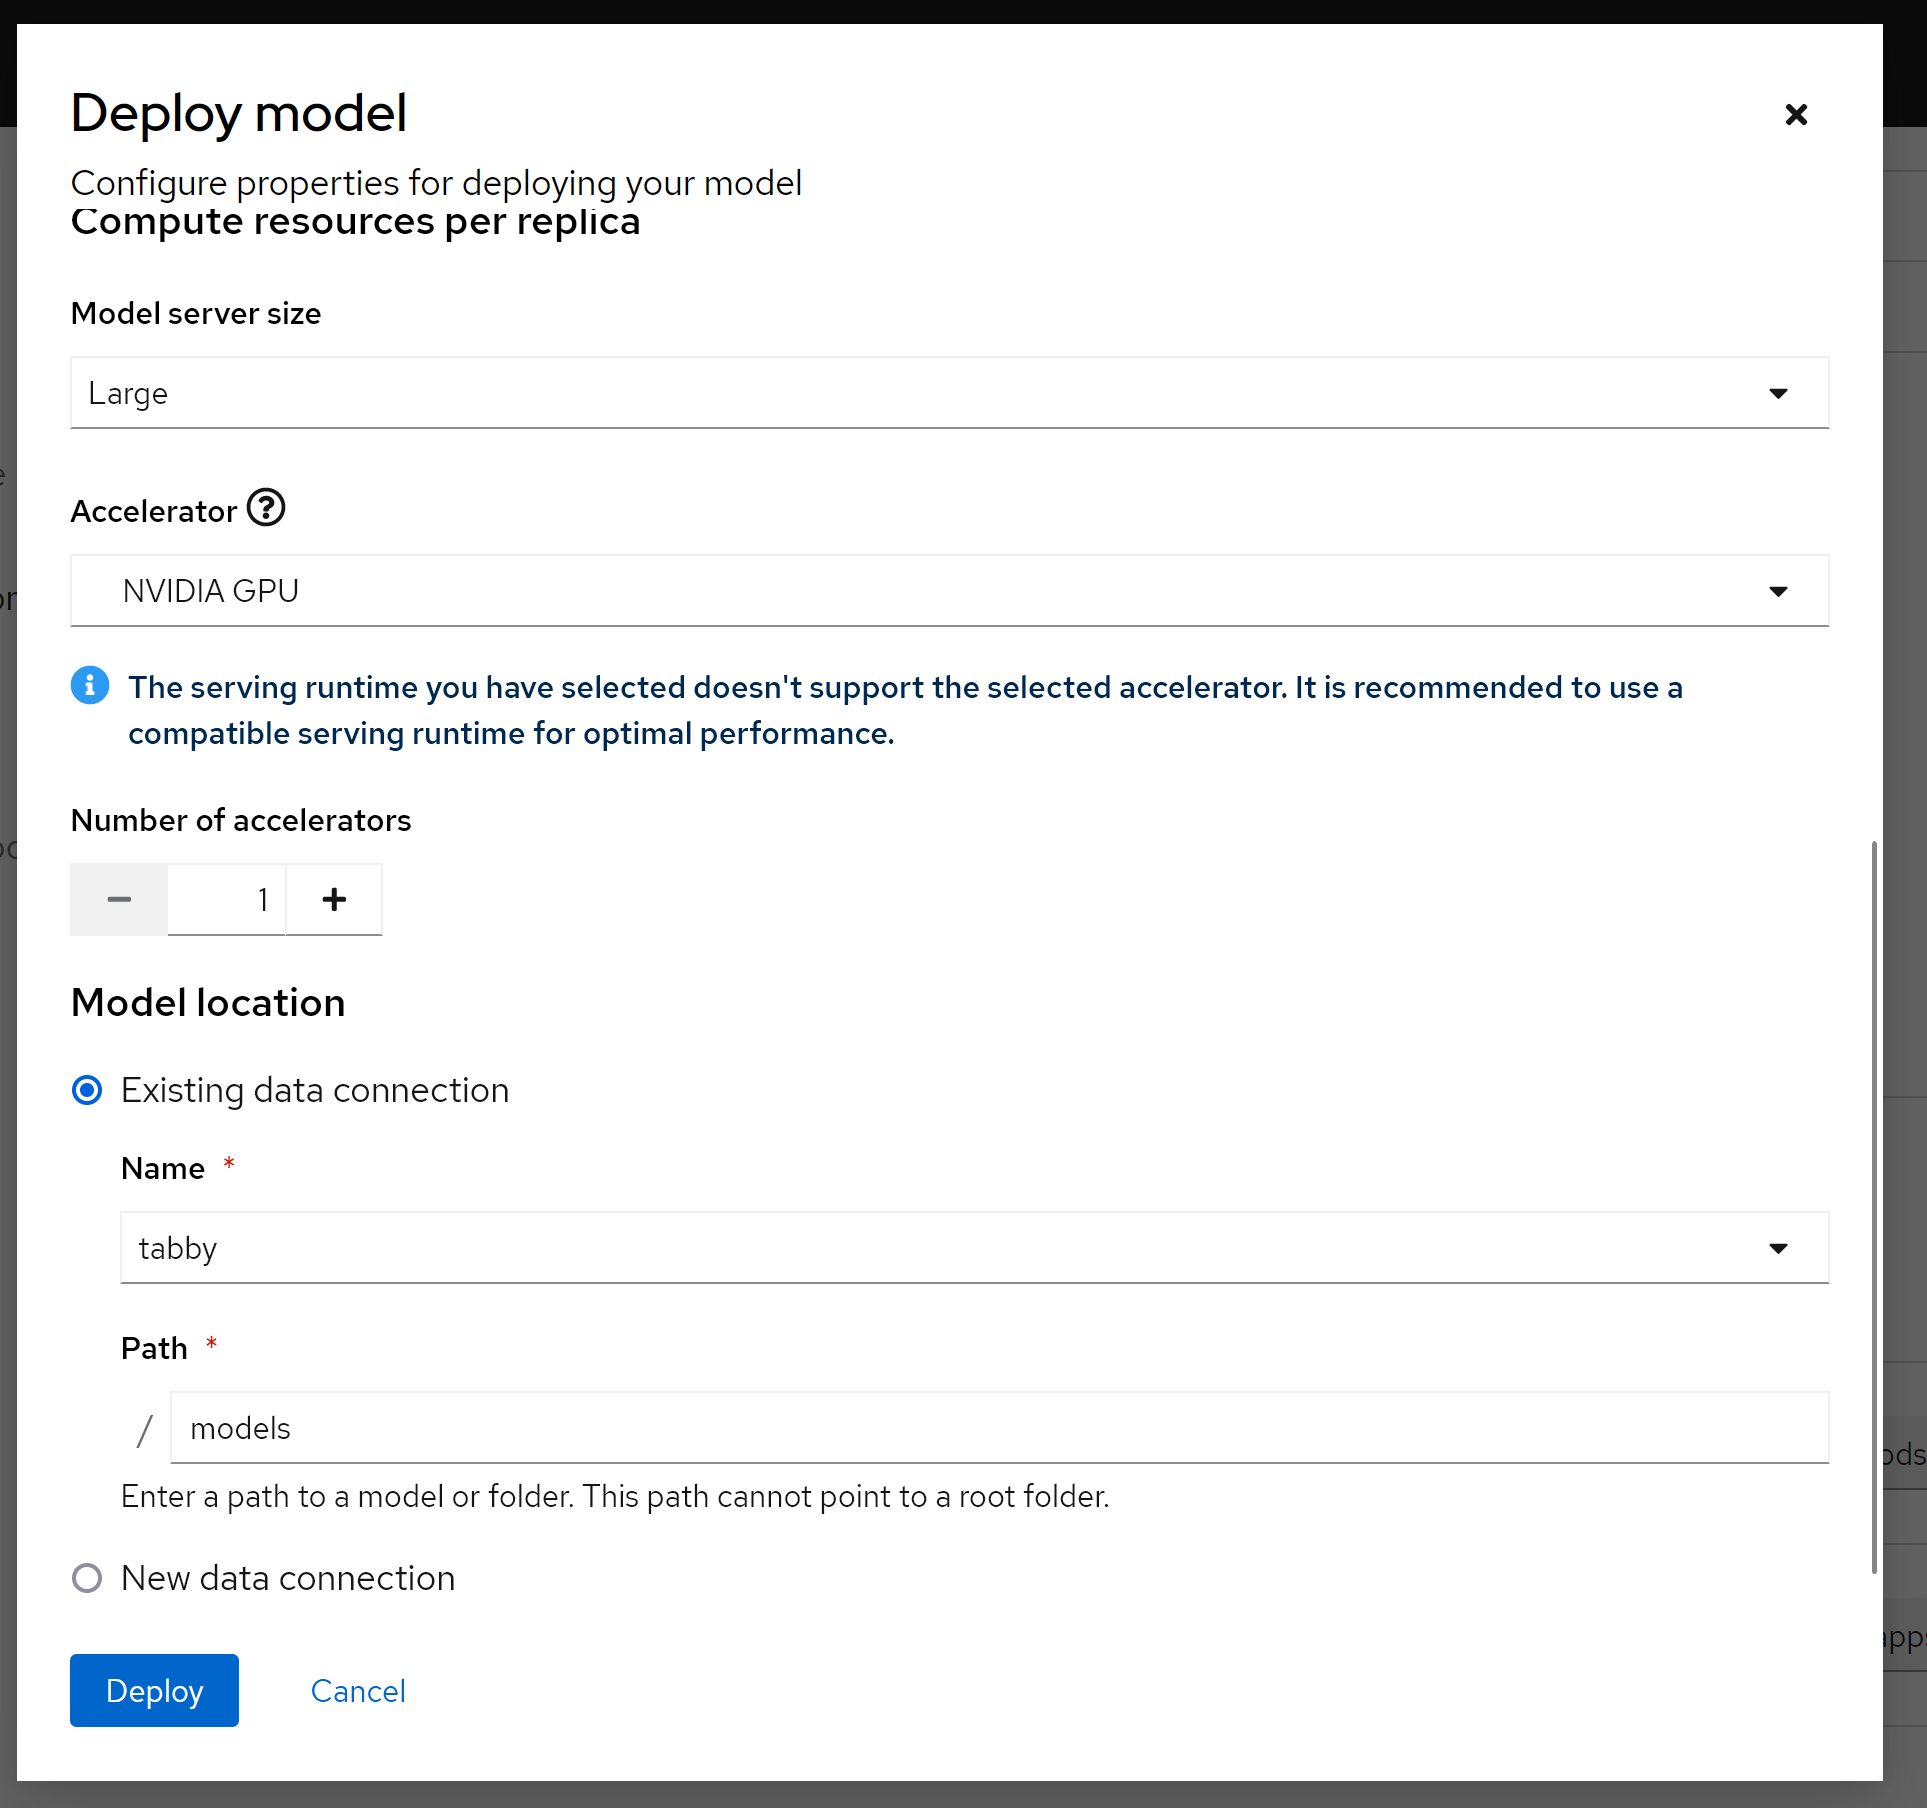Click the Accelerator help question-mark icon
This screenshot has width=1927, height=1808.
[x=266, y=508]
